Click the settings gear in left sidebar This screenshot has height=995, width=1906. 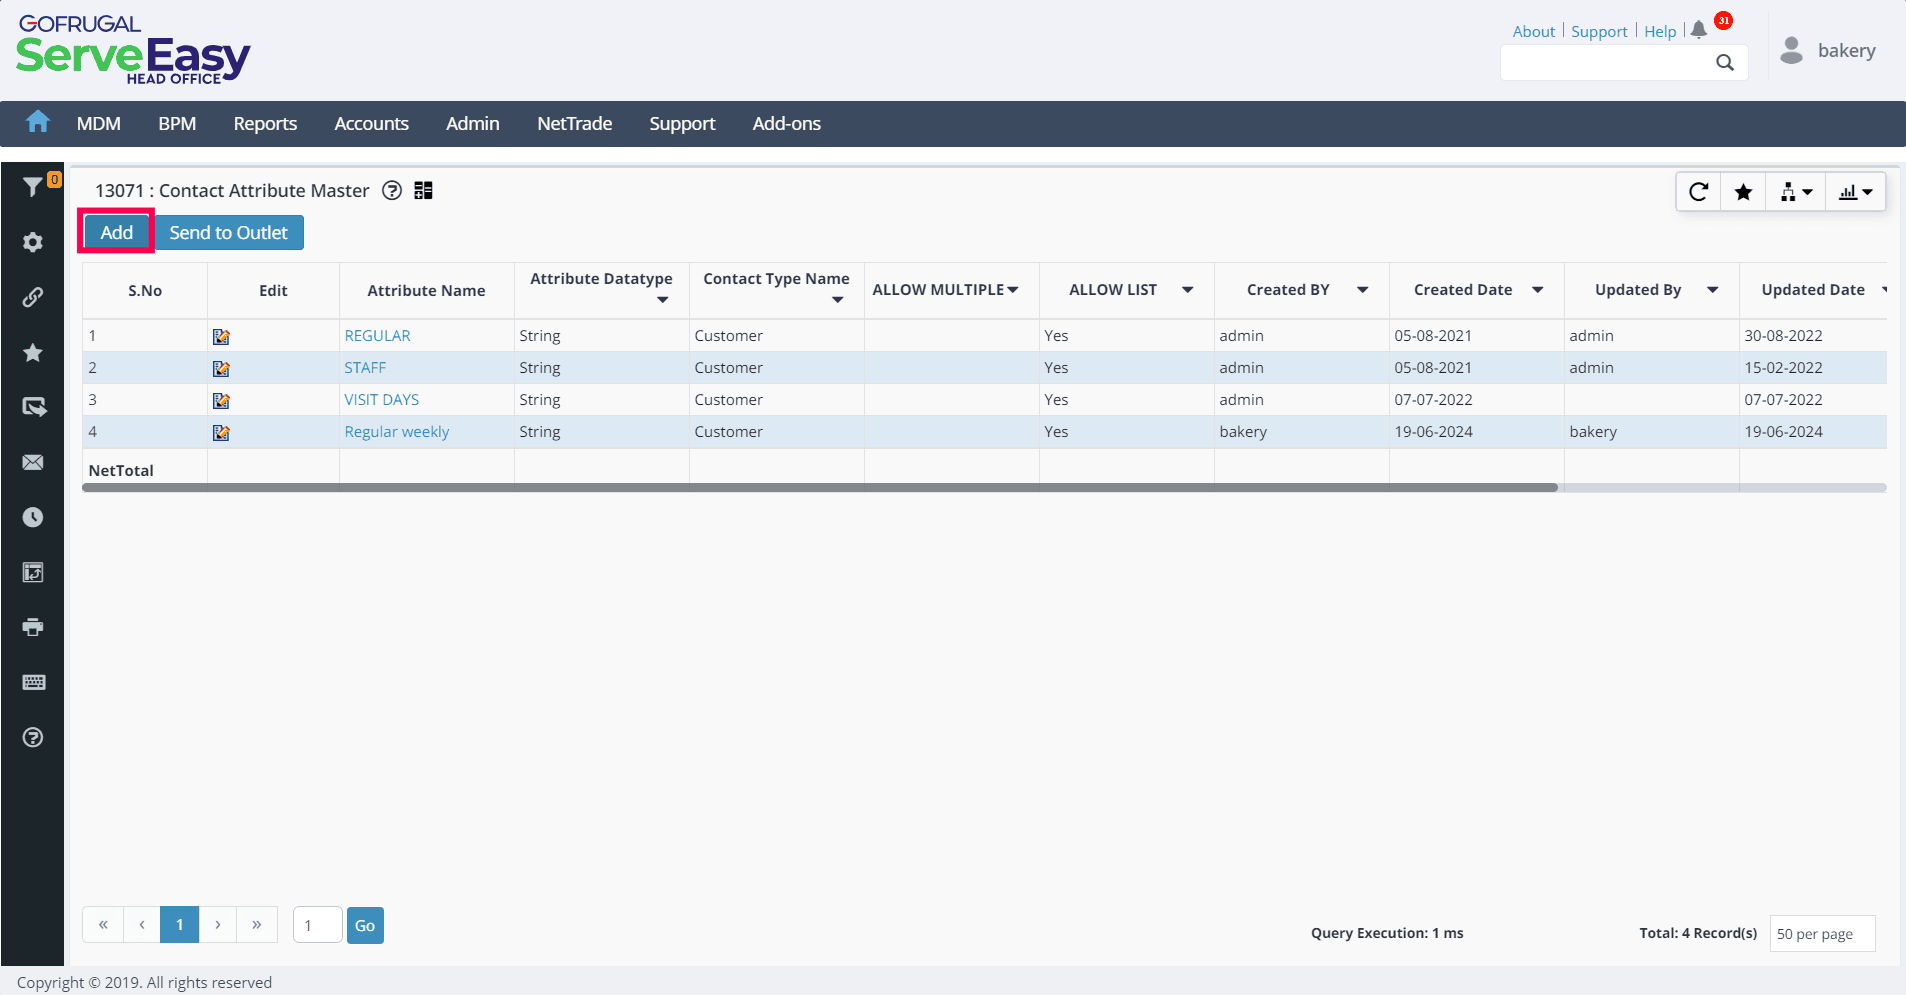coord(33,242)
